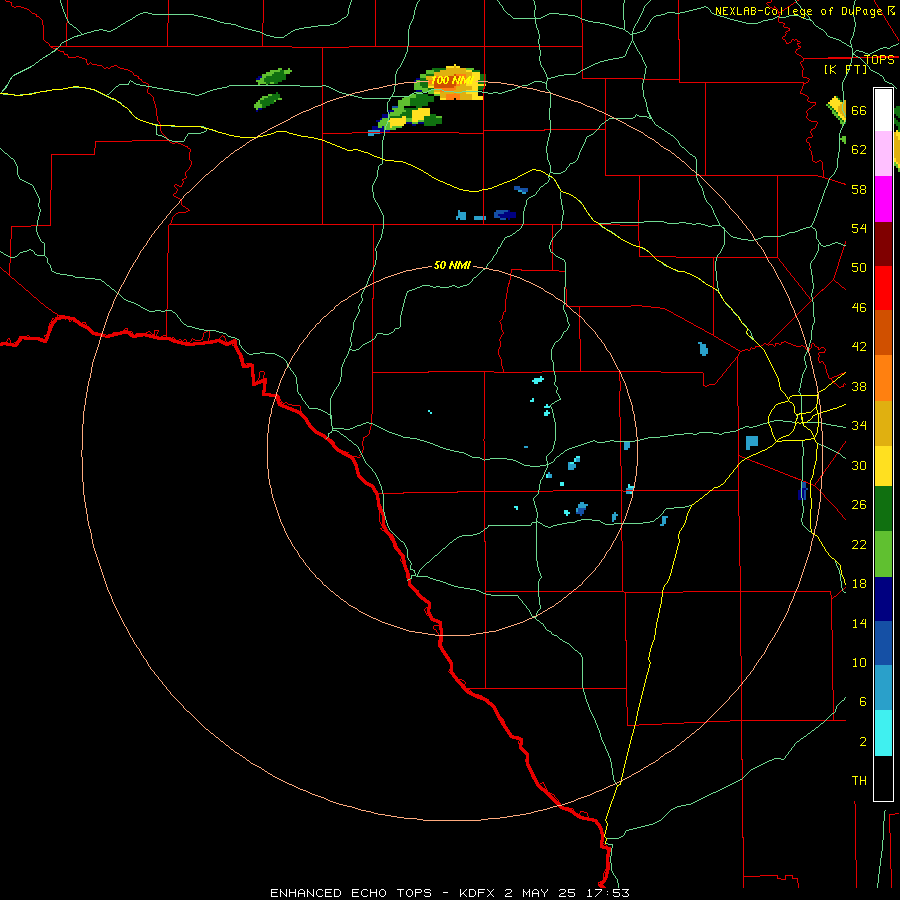Click the light pink legend swatch

883,154
